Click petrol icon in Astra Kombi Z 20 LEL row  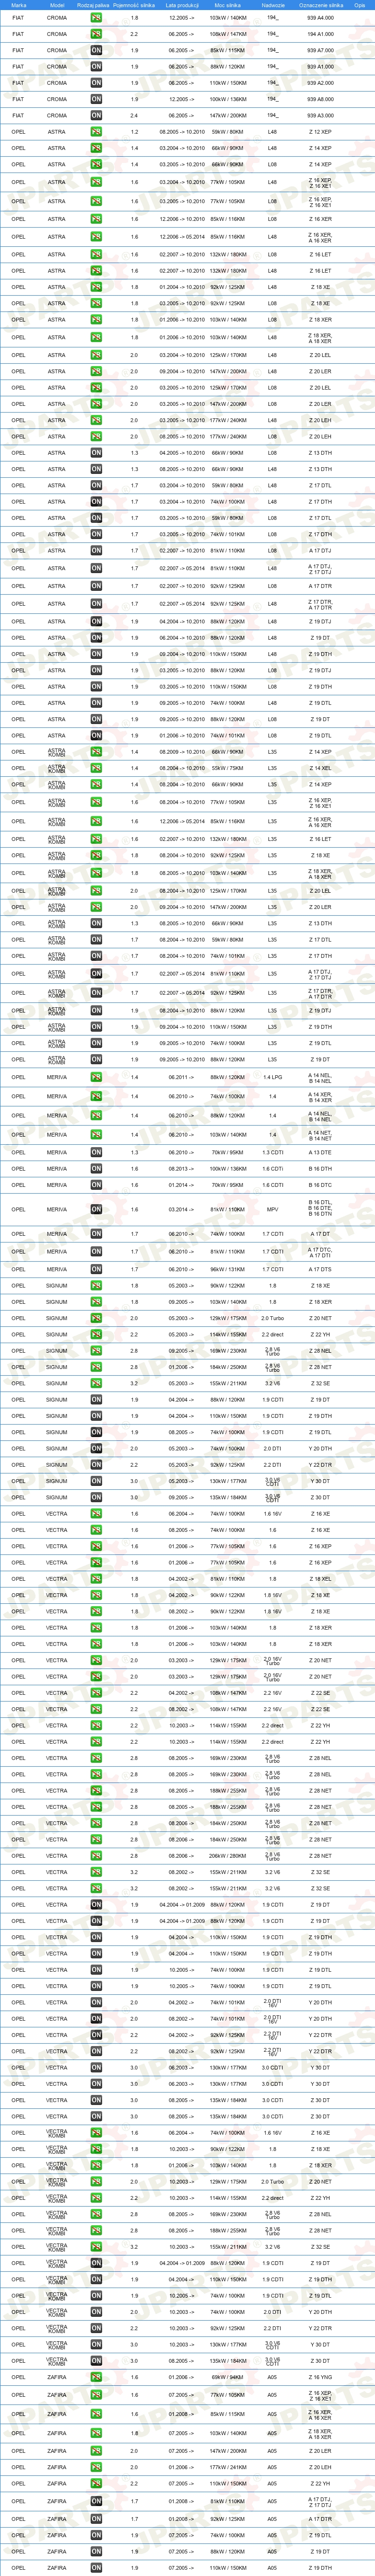pyautogui.click(x=96, y=891)
